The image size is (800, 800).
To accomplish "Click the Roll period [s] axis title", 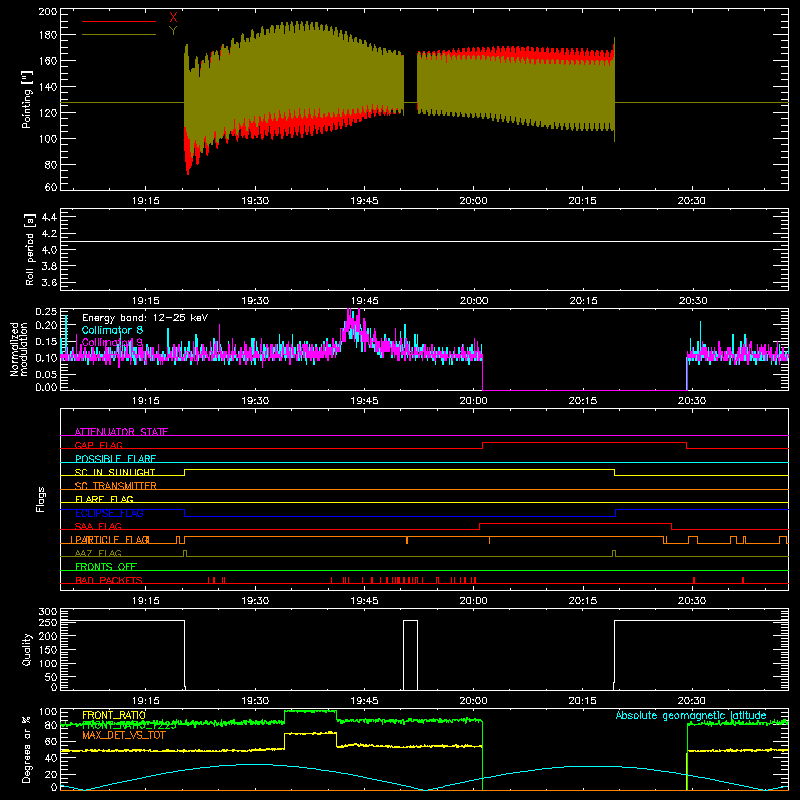I will click(x=30, y=249).
